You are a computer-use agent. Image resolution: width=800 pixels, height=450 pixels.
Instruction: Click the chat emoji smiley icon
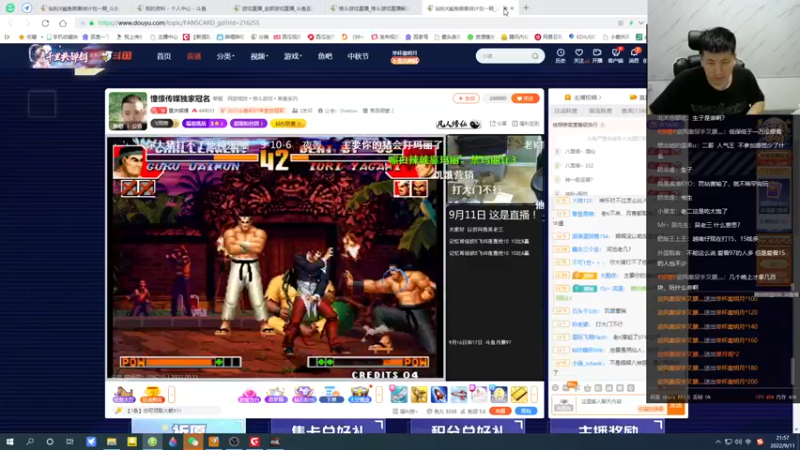[x=555, y=388]
